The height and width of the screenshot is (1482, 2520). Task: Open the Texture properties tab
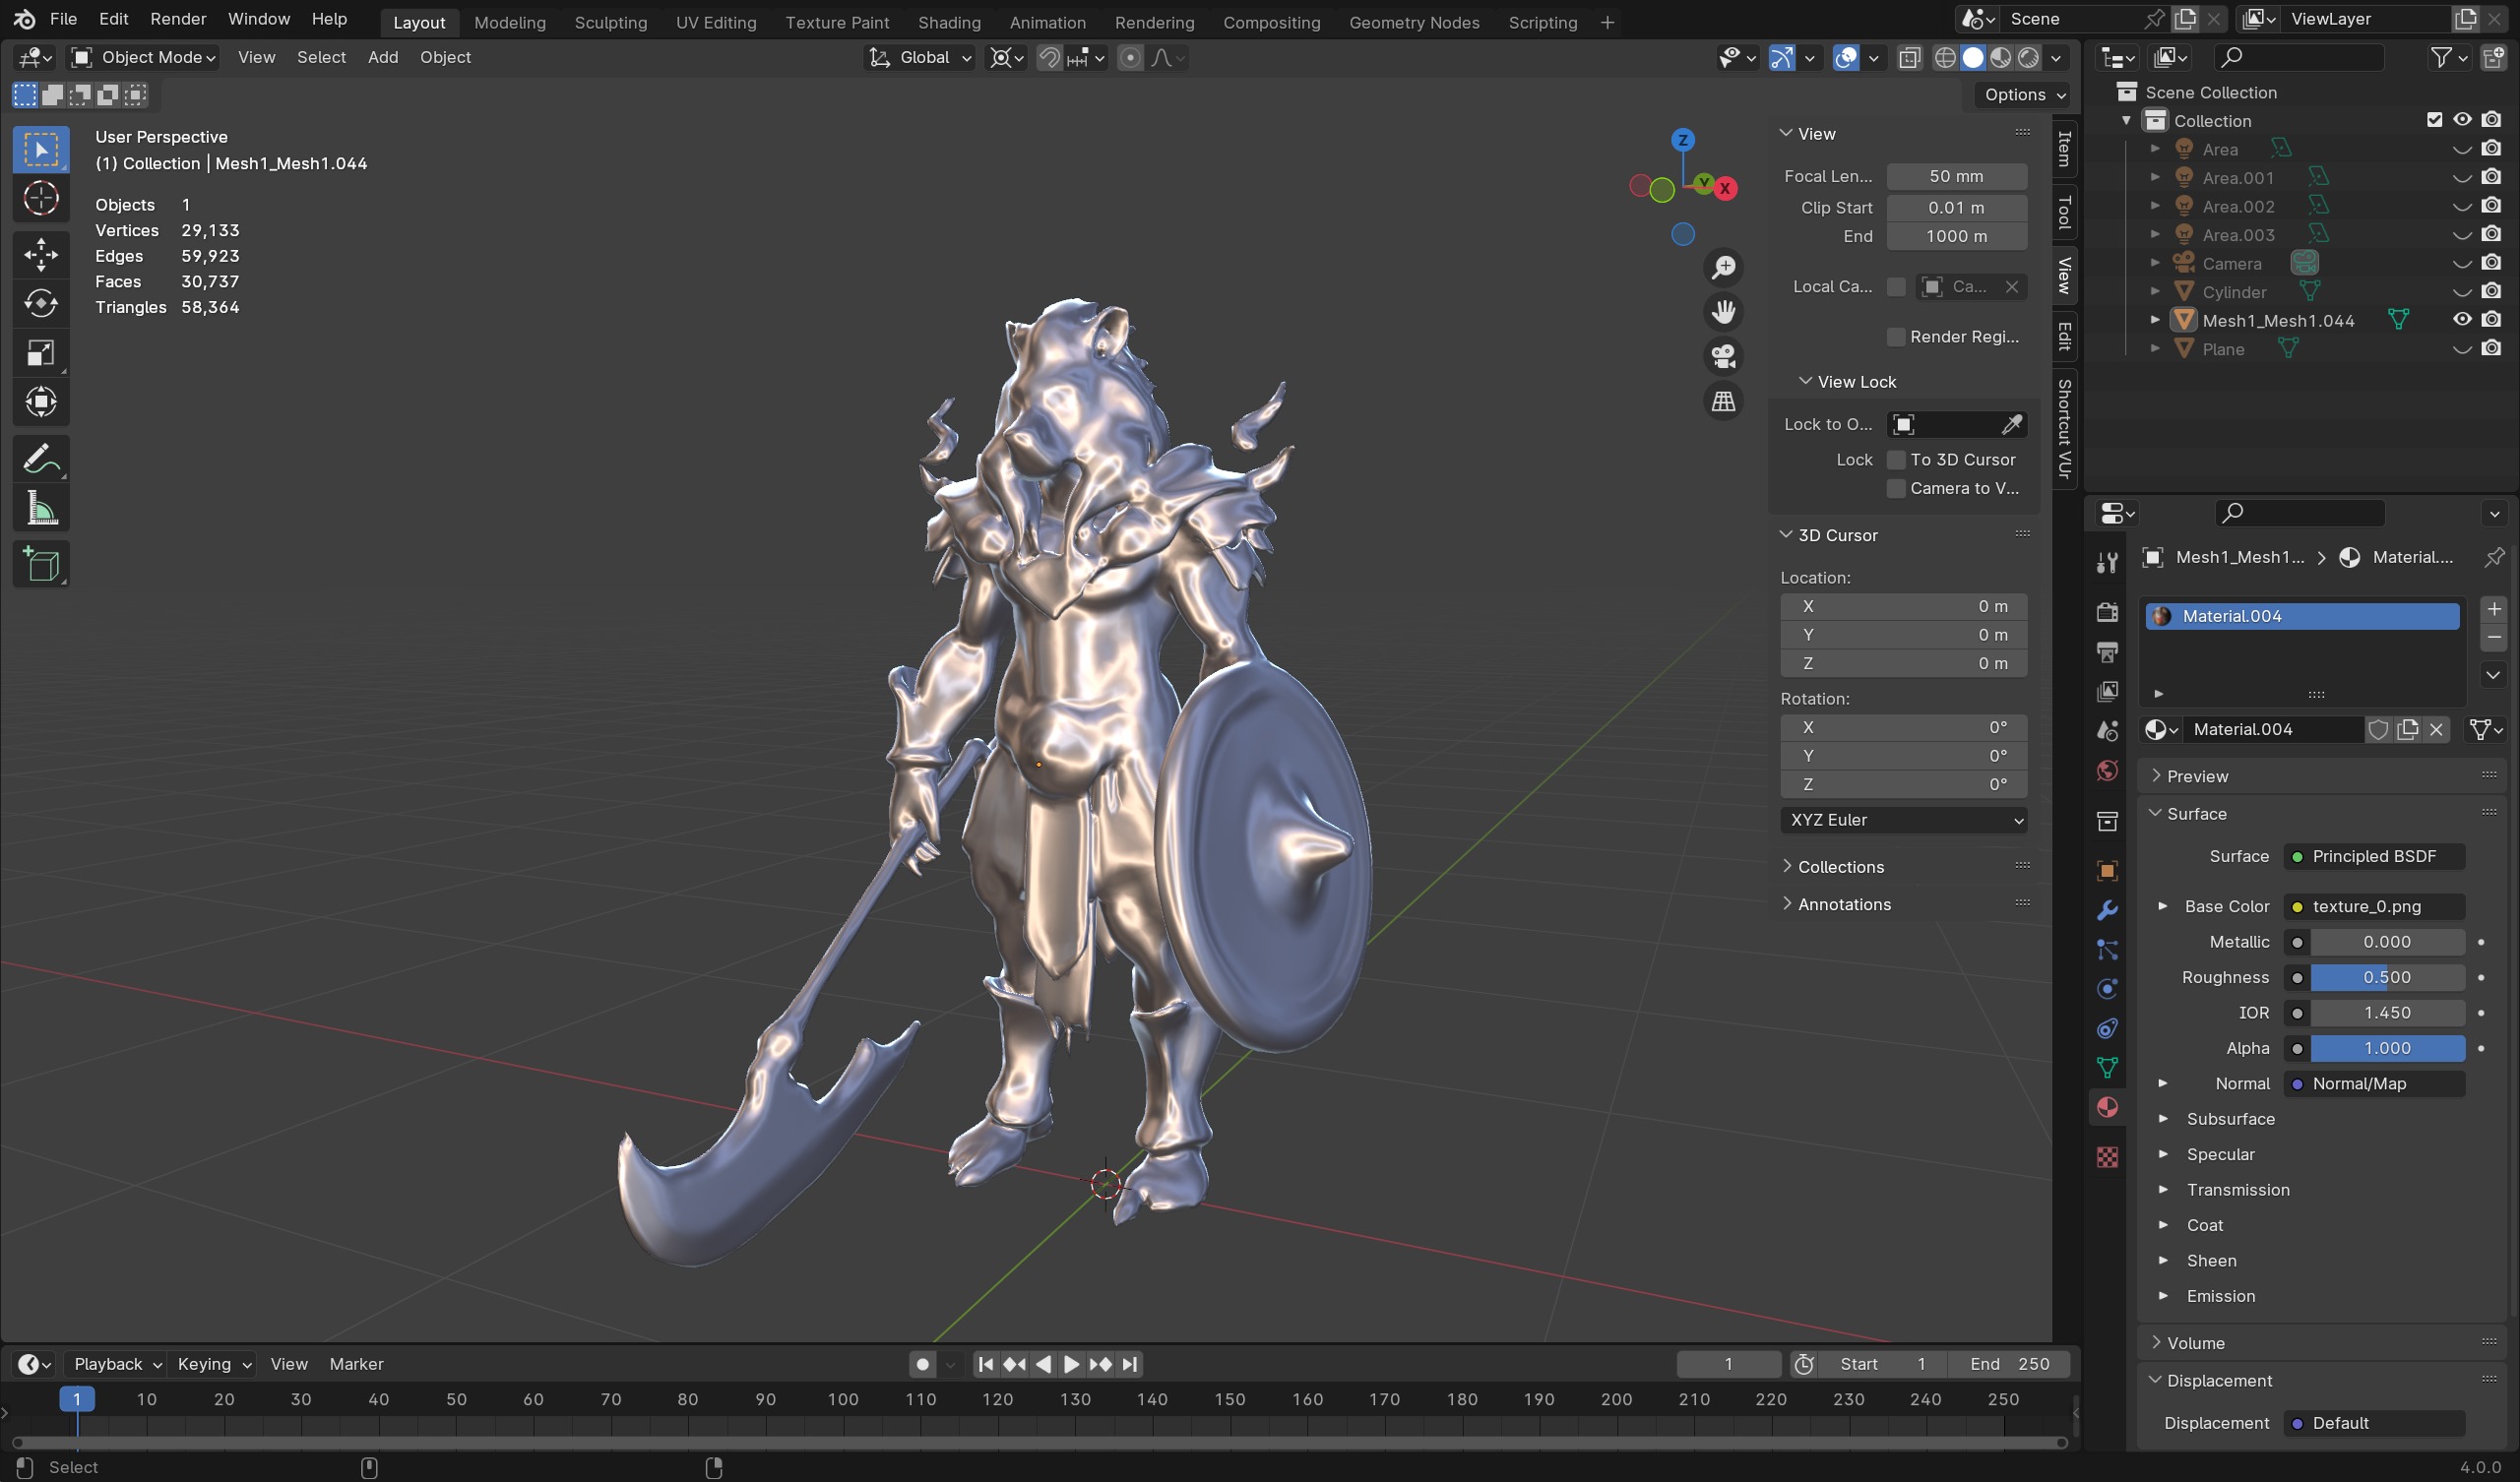[x=2107, y=1157]
